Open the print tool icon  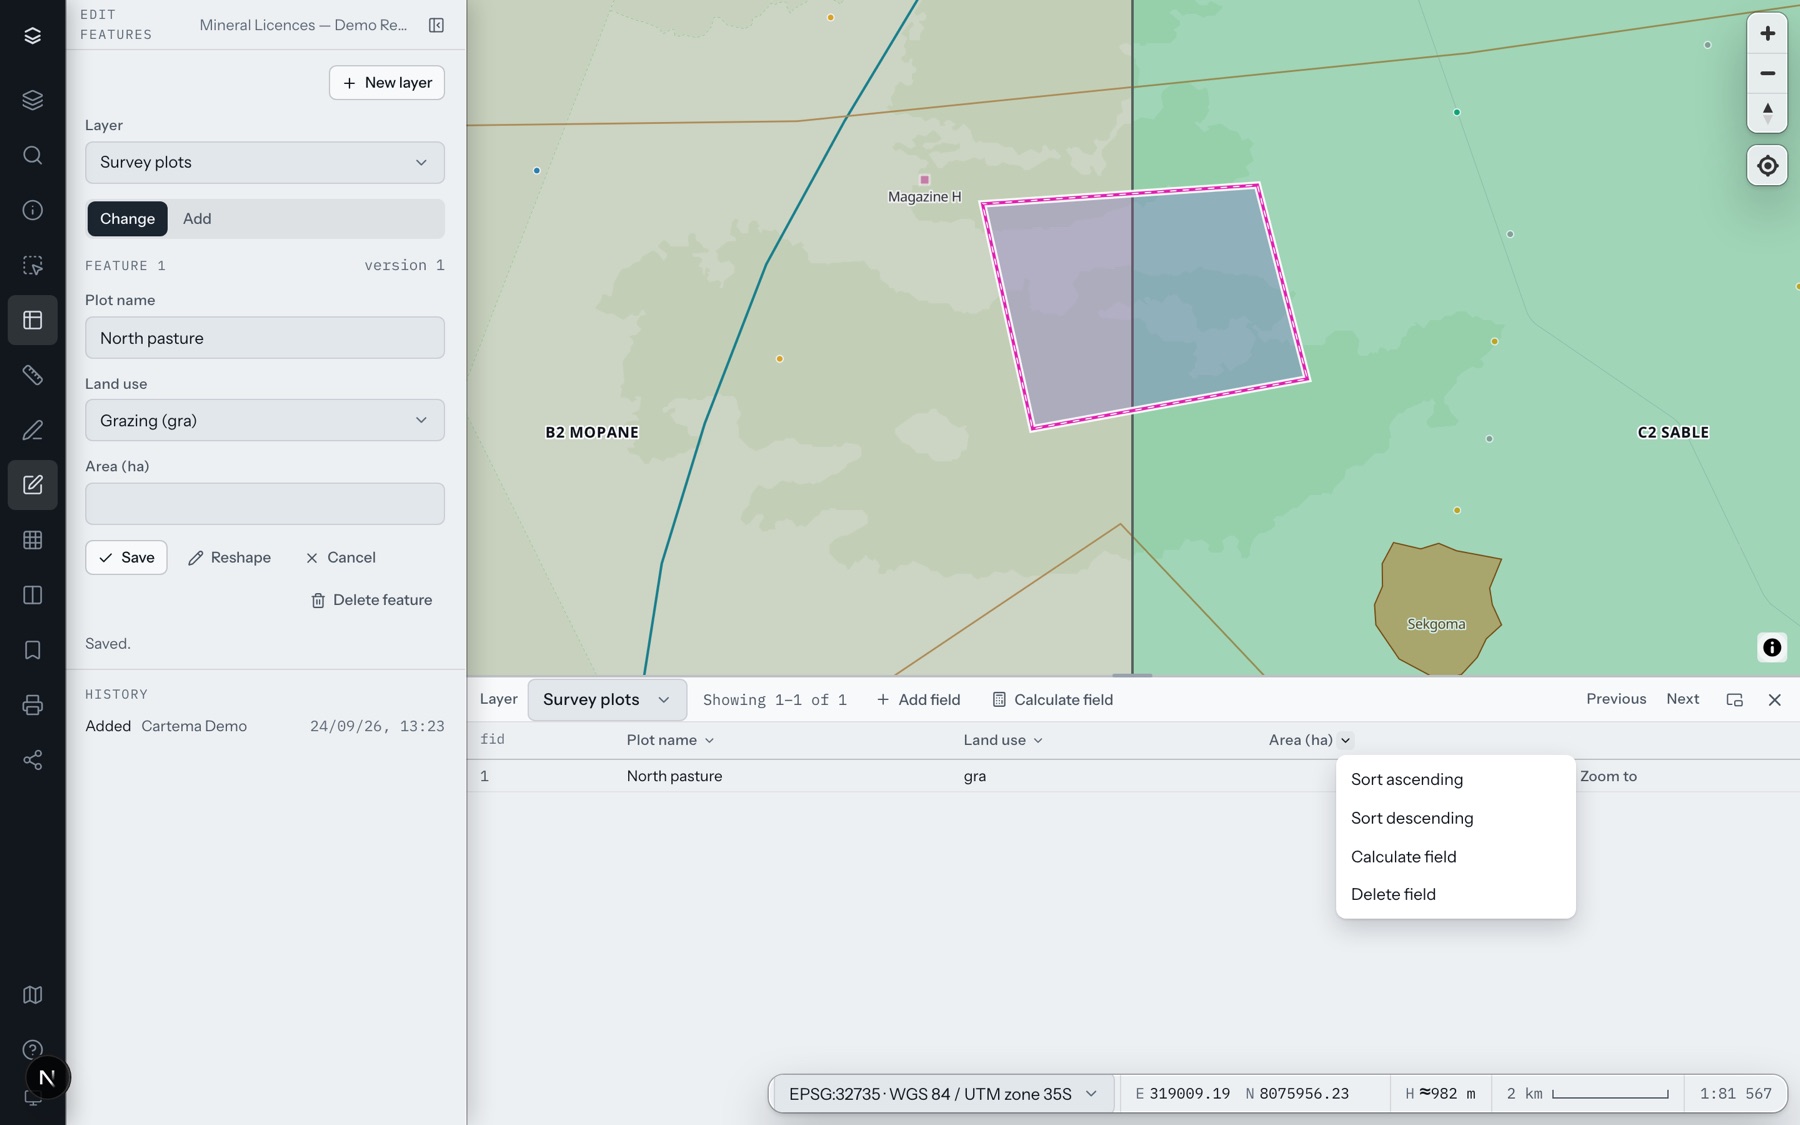32,705
